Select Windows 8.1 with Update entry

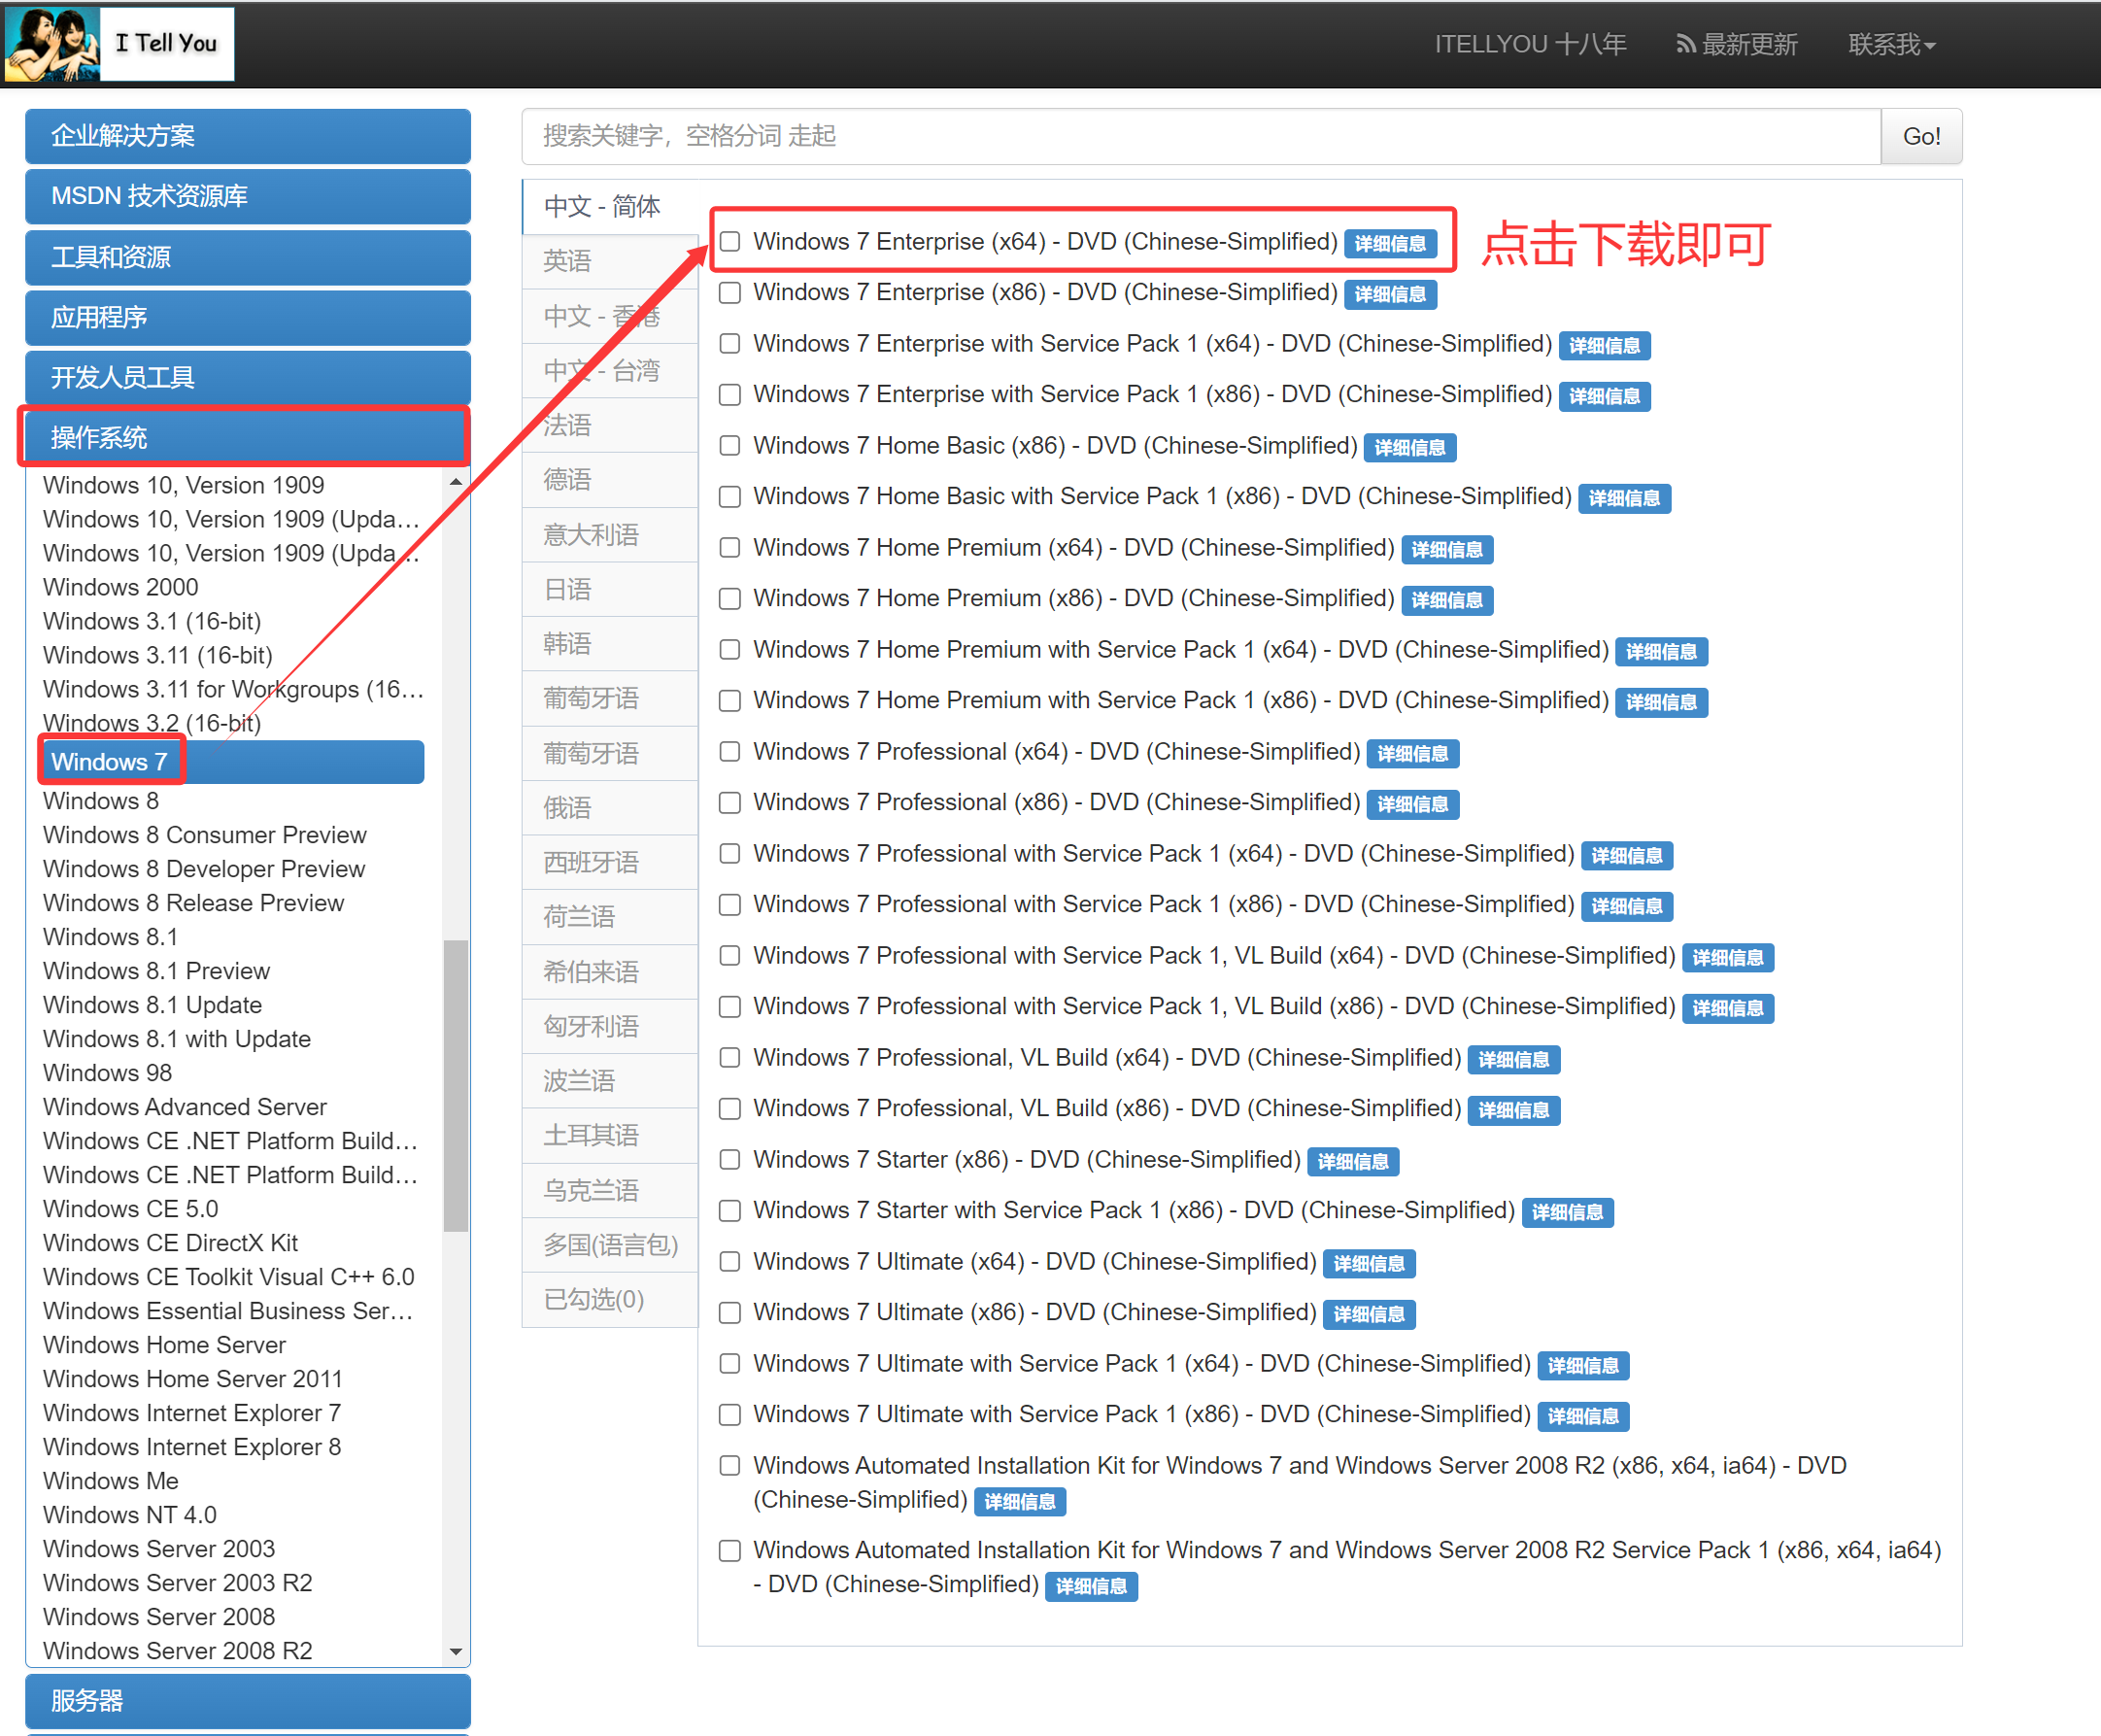coord(177,1039)
